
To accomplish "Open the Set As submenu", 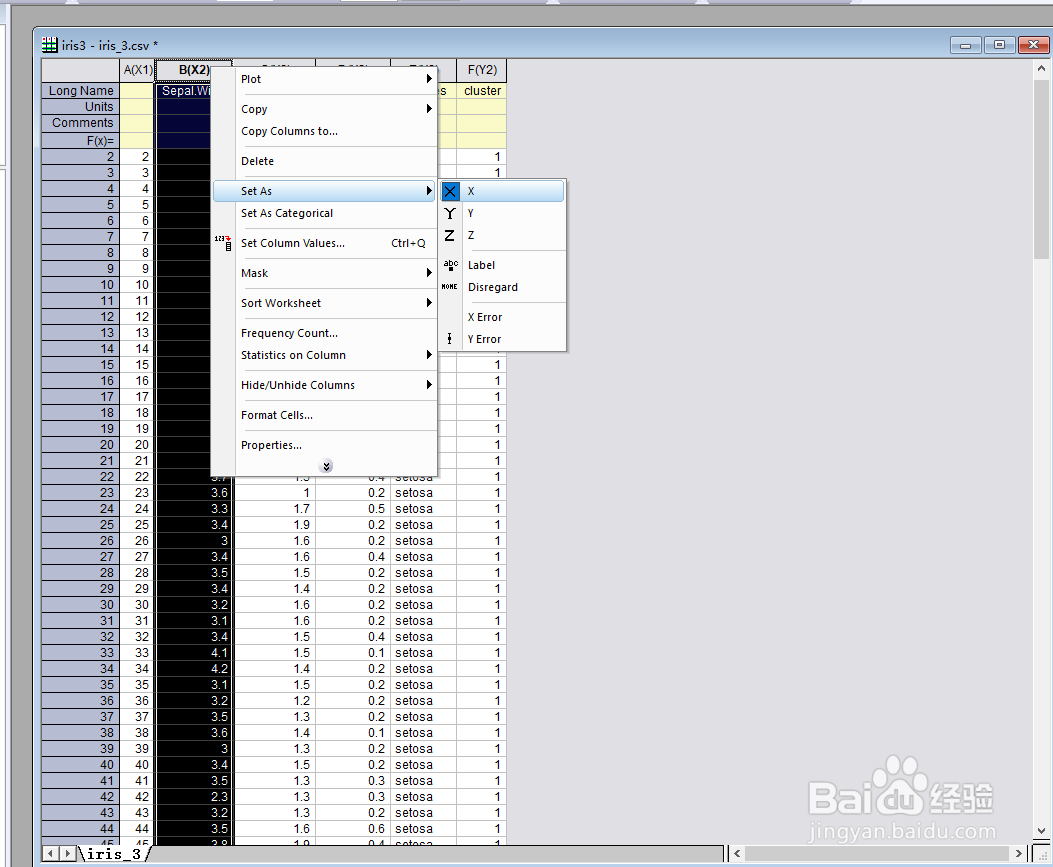I will 324,191.
